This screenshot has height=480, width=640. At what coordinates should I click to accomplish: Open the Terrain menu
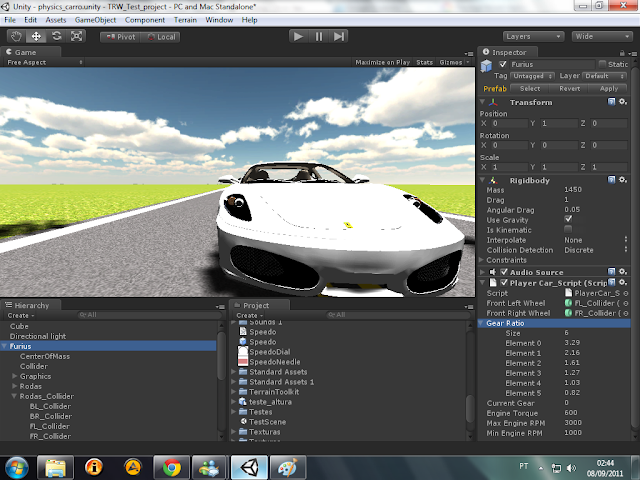(x=185, y=20)
